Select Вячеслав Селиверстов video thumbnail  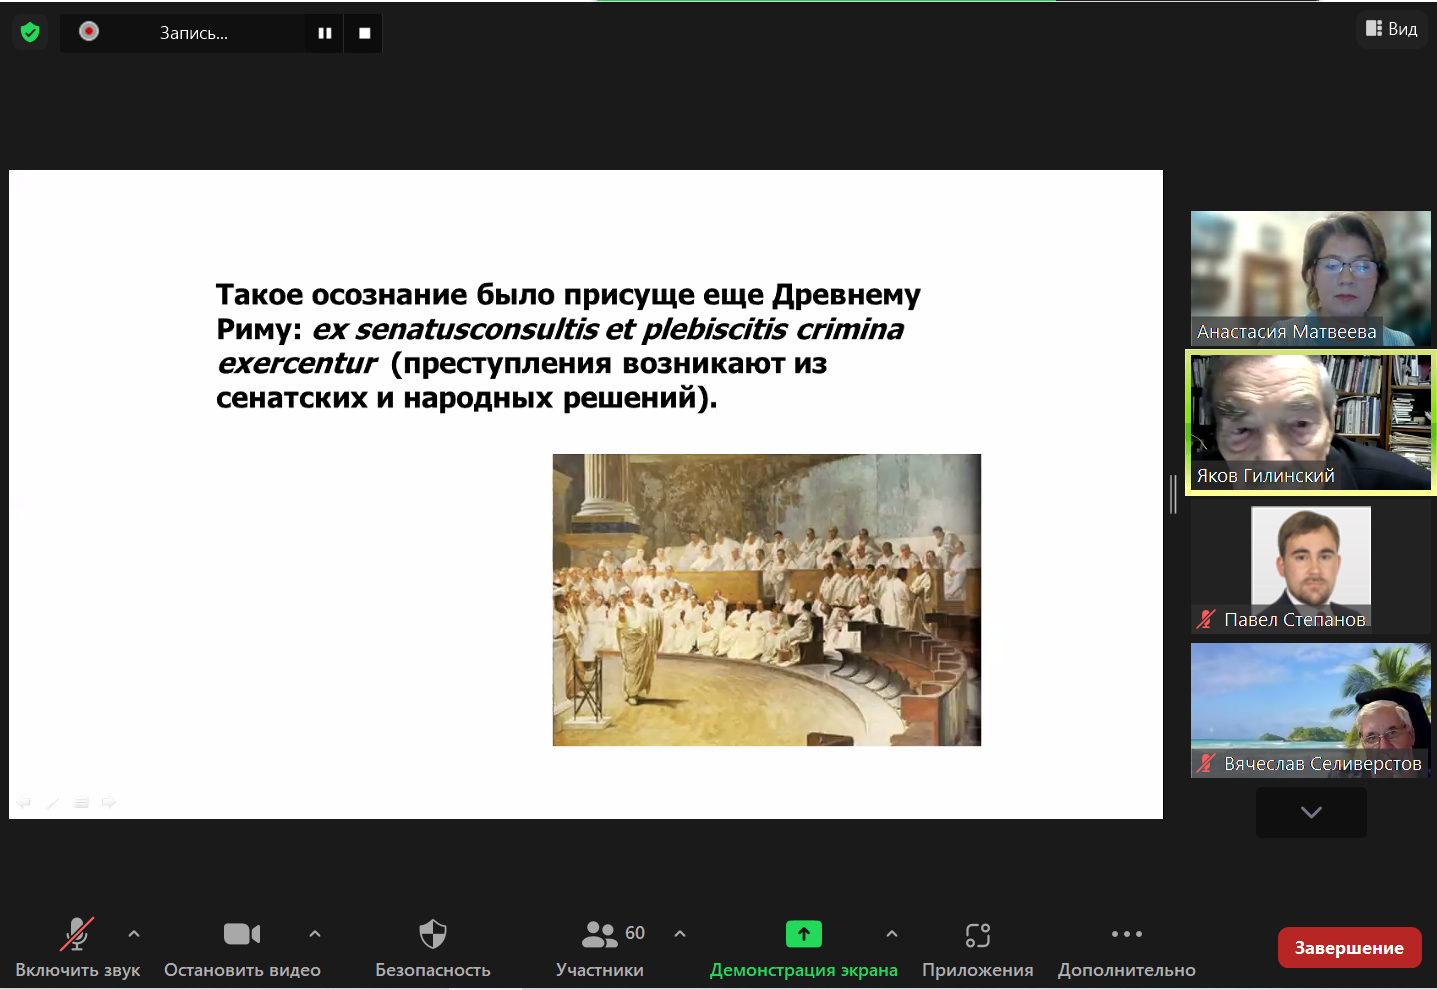tap(1310, 710)
